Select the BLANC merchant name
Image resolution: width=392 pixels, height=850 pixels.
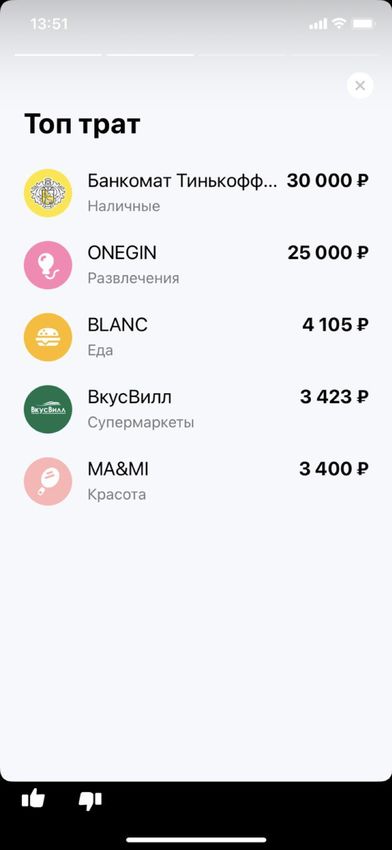118,325
